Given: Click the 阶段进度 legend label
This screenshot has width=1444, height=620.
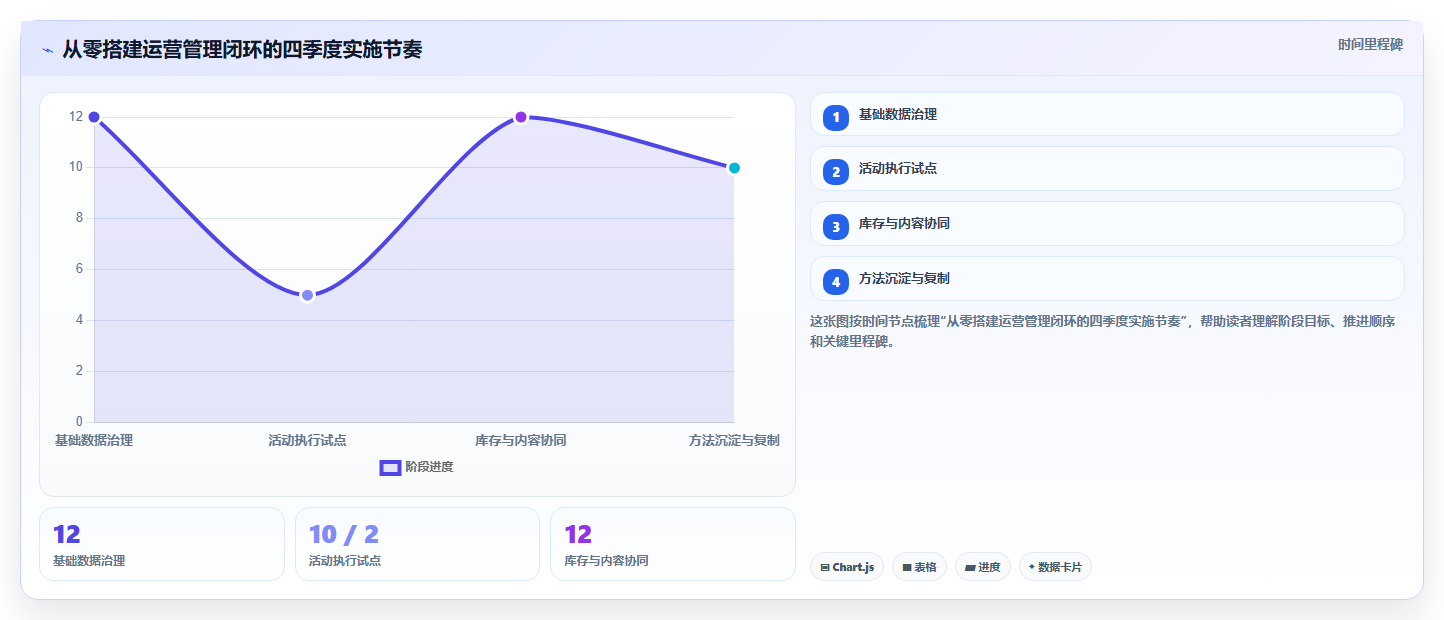Looking at the screenshot, I should click(x=429, y=467).
